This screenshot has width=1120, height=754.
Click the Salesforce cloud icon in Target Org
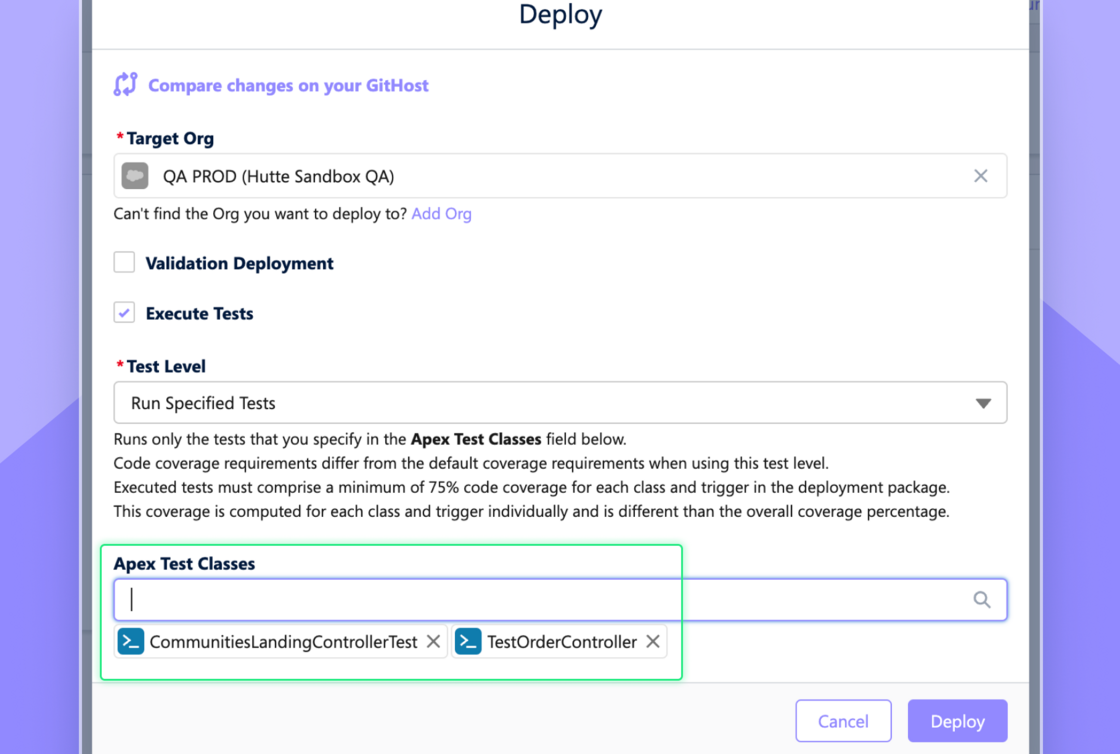135,176
